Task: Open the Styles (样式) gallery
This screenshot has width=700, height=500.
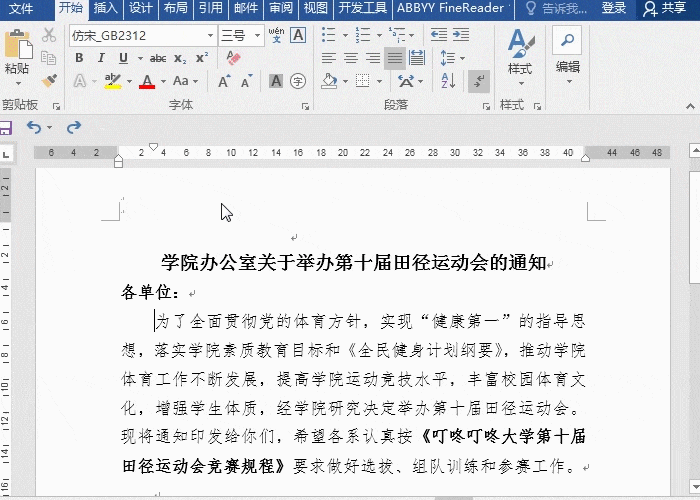Action: (x=520, y=57)
